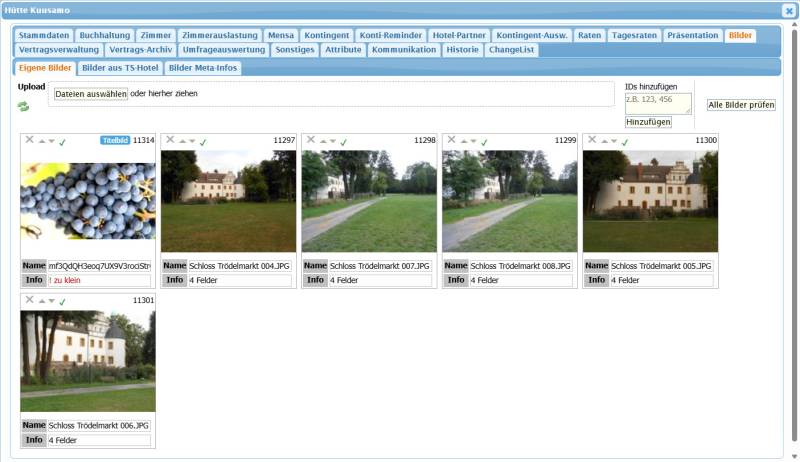Move image 11300 up with arrow icon
This screenshot has height=462, width=800.
604,141
